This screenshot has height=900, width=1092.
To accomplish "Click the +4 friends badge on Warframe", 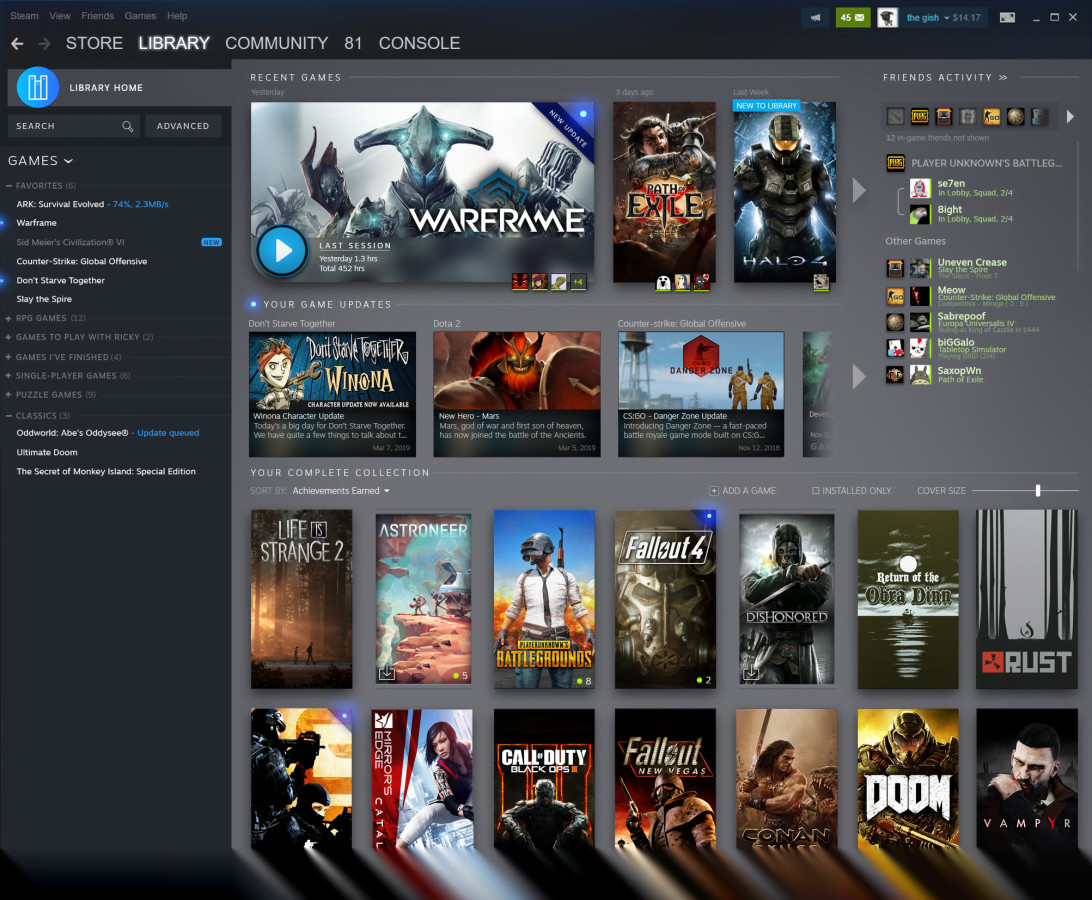I will 578,282.
